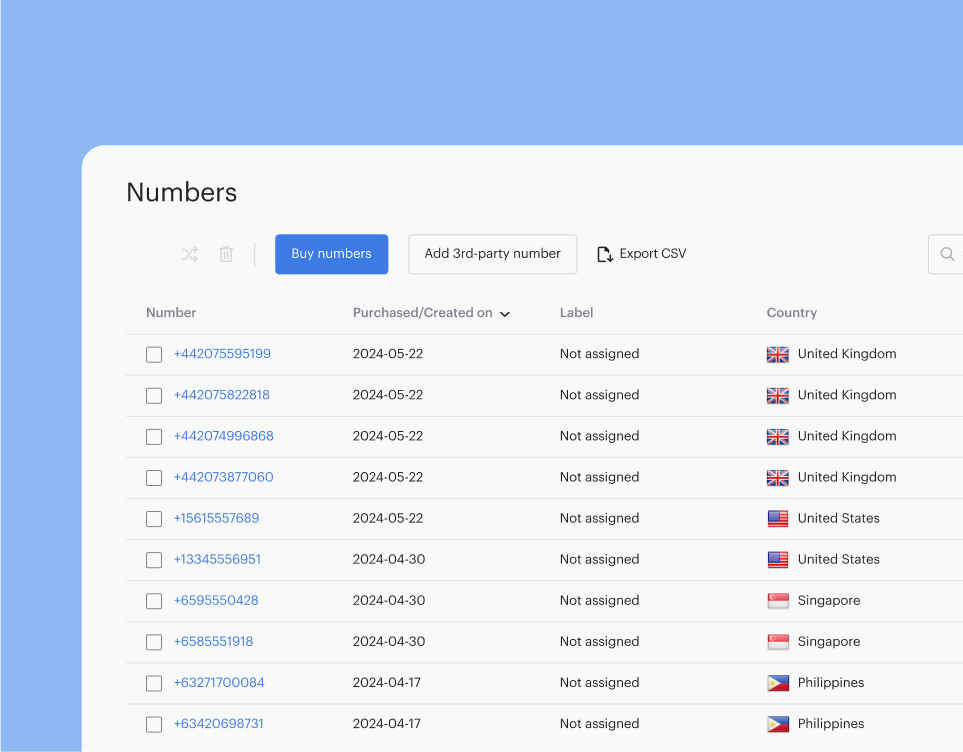Screen dimensions: 963x752
Task: Click the Singapore flag for +6595550428
Action: point(777,600)
